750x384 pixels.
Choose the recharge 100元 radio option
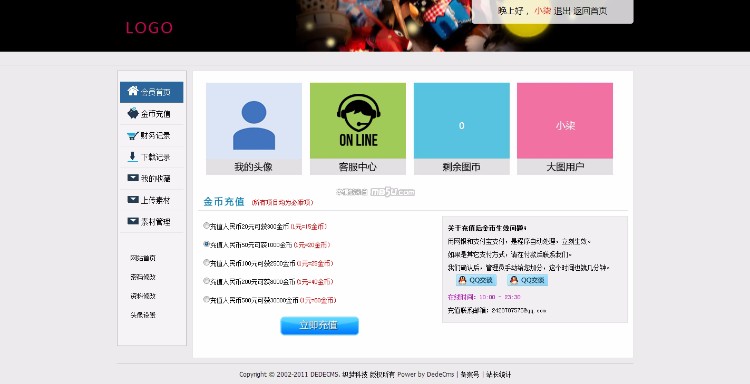pyautogui.click(x=206, y=263)
